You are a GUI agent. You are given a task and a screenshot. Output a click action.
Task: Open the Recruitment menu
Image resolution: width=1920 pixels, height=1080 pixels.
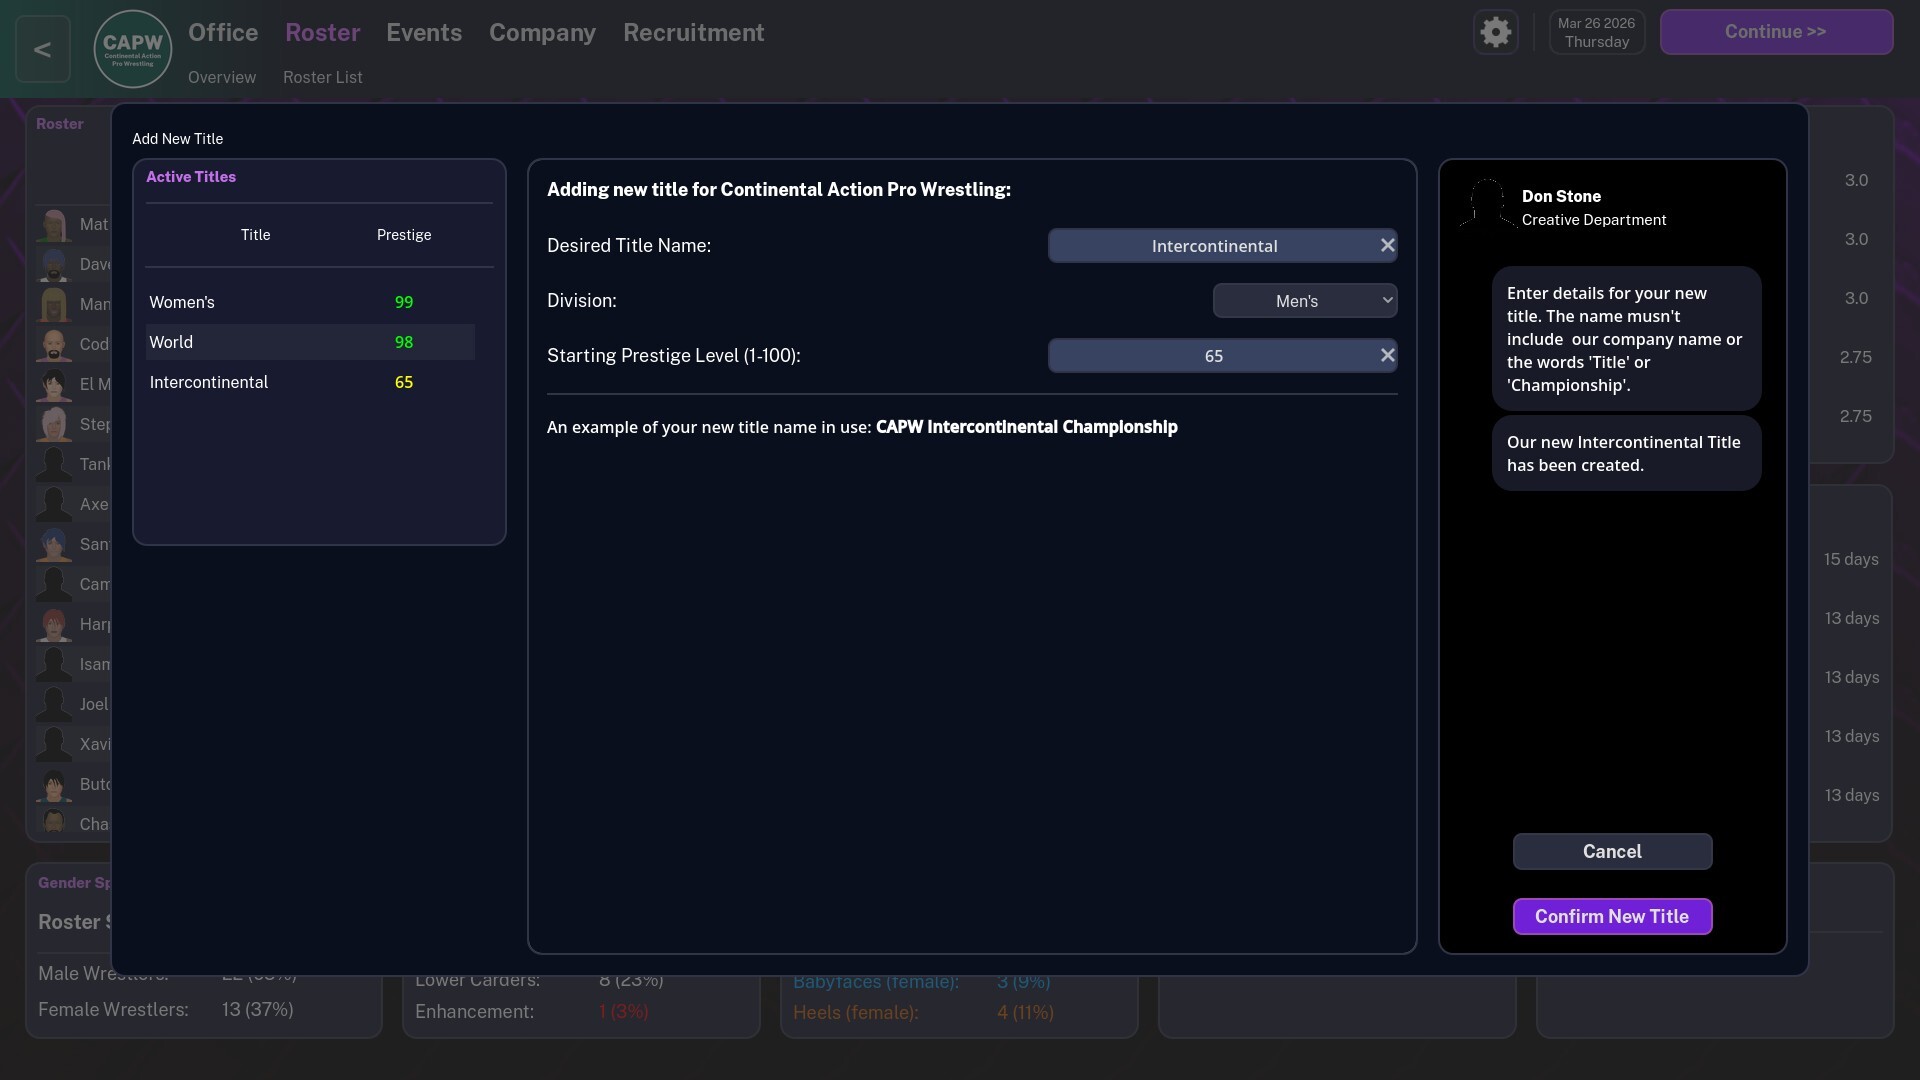pyautogui.click(x=694, y=32)
